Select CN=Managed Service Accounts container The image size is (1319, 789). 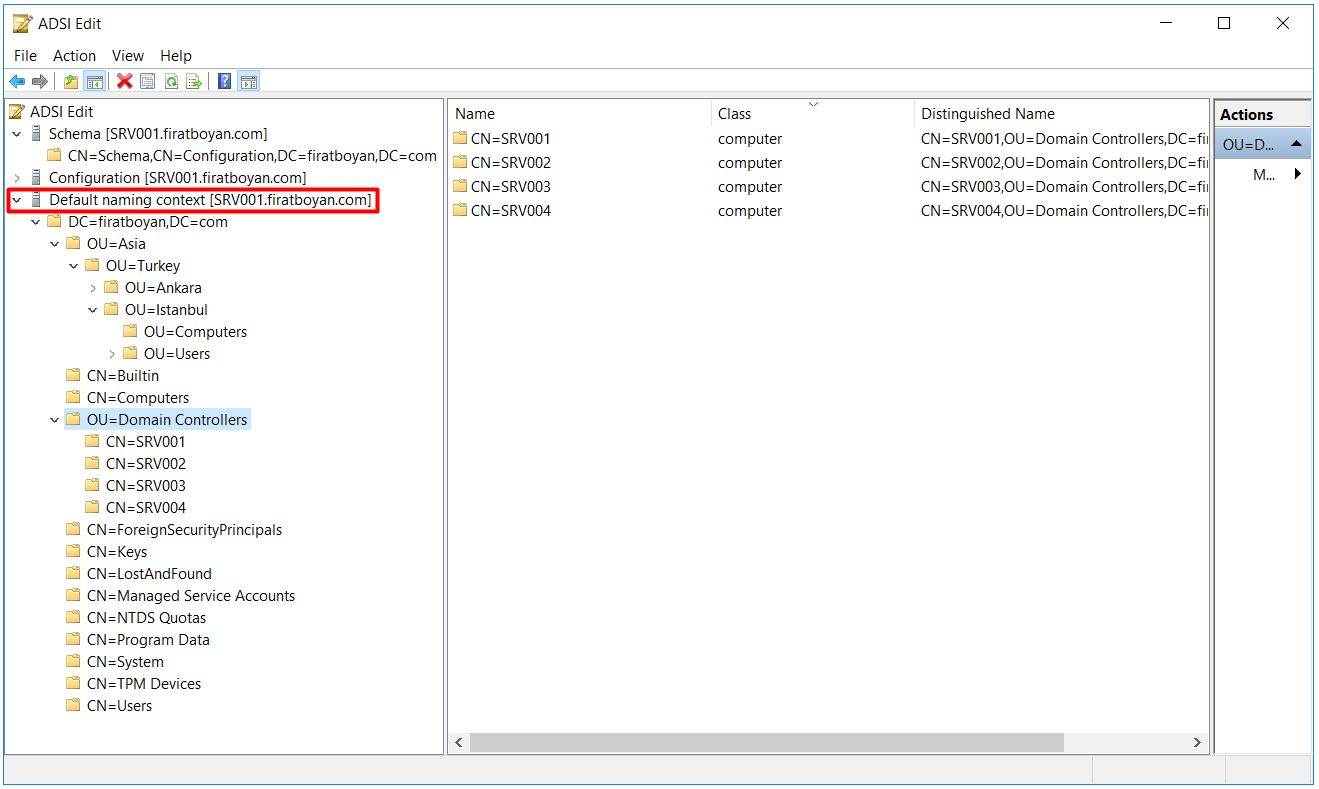[x=191, y=596]
